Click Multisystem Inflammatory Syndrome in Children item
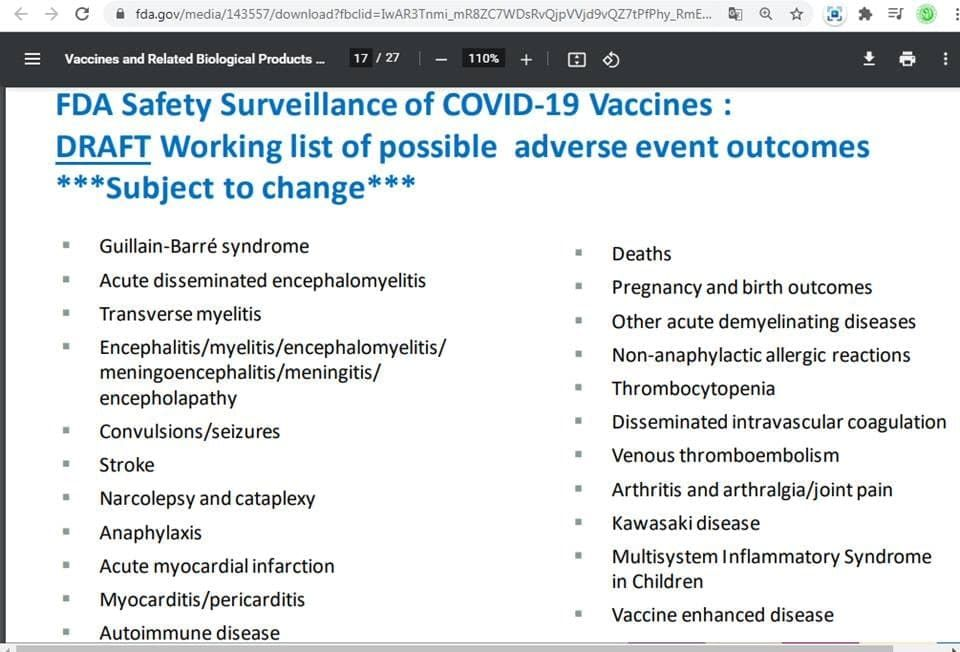This screenshot has height=652, width=960. pos(771,569)
